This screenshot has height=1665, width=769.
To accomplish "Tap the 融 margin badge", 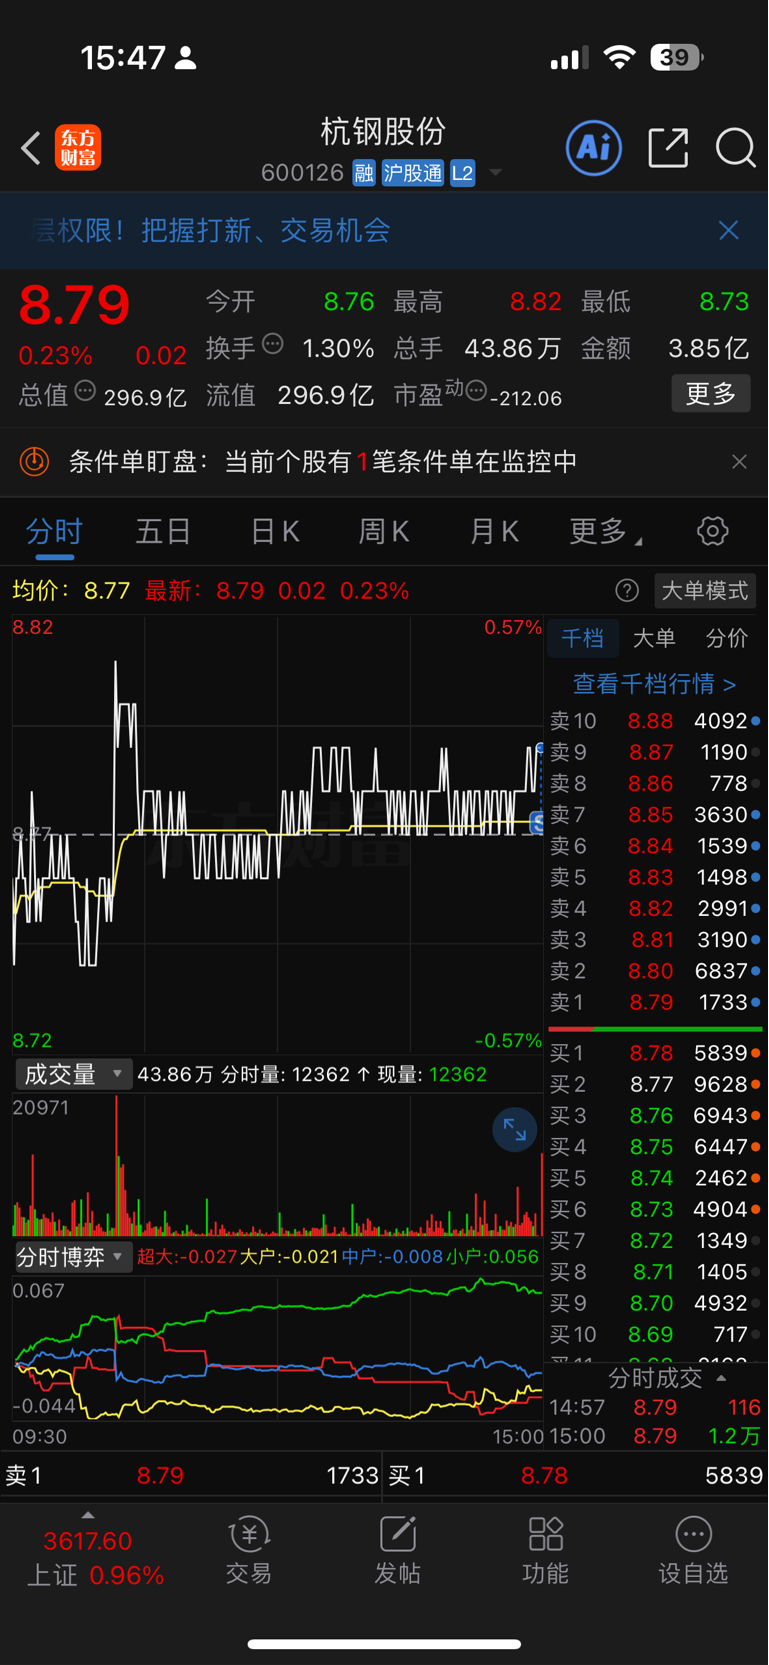I will pos(364,173).
